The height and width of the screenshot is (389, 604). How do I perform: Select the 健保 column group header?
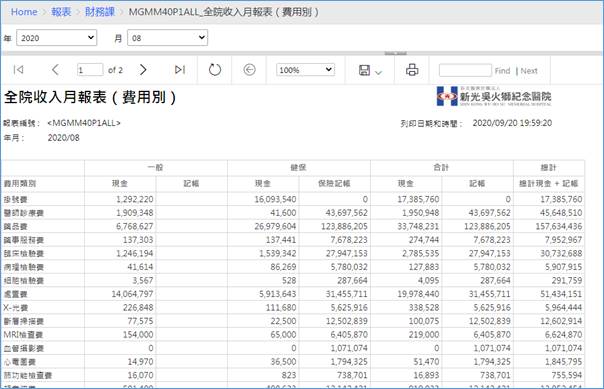pos(298,168)
